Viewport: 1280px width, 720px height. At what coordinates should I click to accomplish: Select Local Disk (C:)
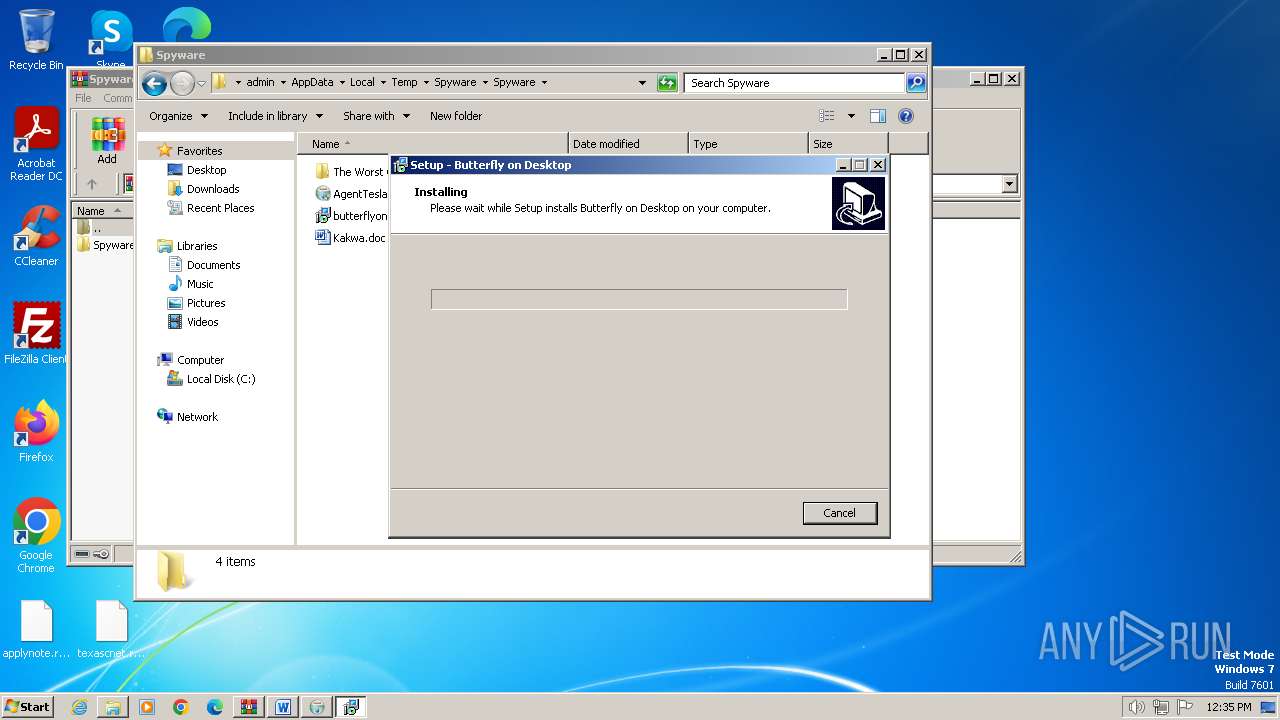220,379
